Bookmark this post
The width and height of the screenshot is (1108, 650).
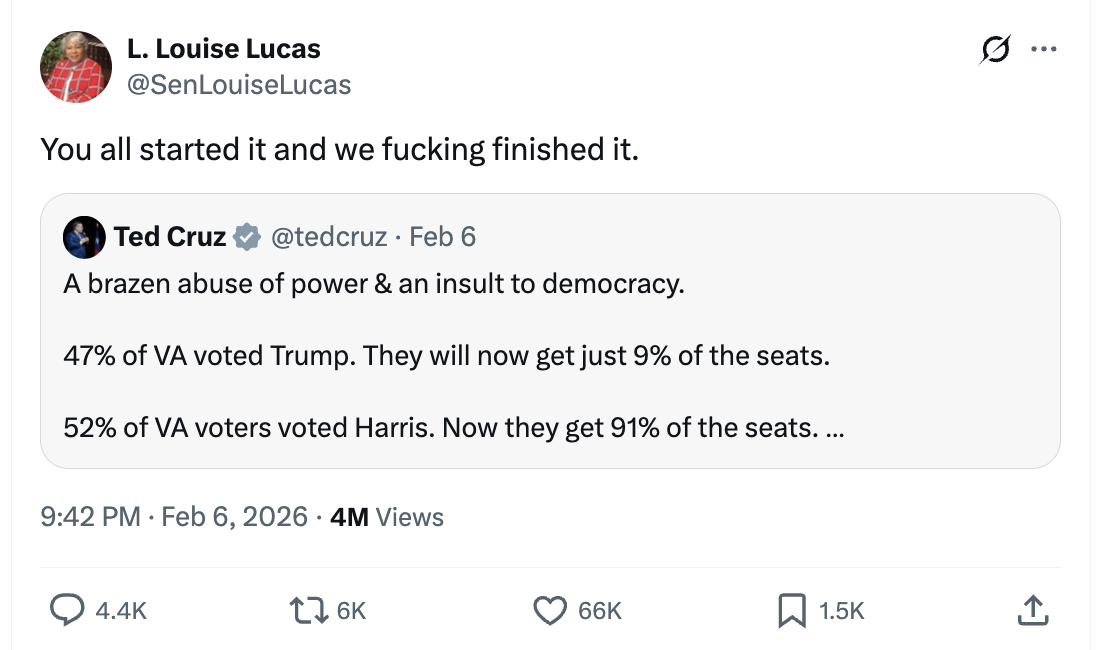point(791,609)
